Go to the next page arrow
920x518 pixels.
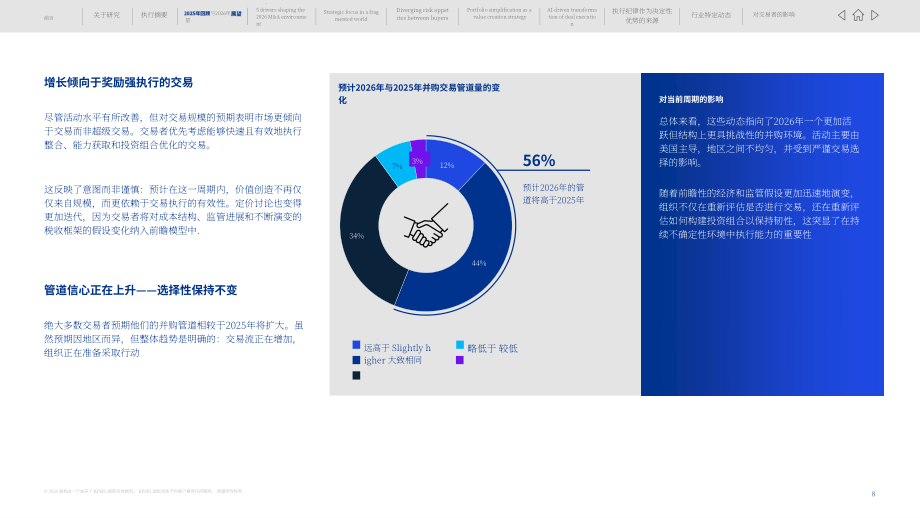875,15
